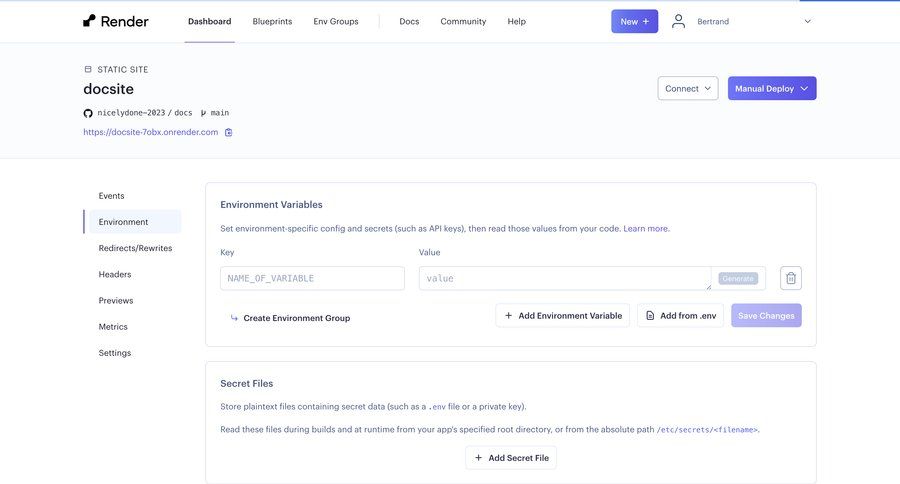Click Add from .env button
The image size is (900, 484).
click(x=680, y=315)
